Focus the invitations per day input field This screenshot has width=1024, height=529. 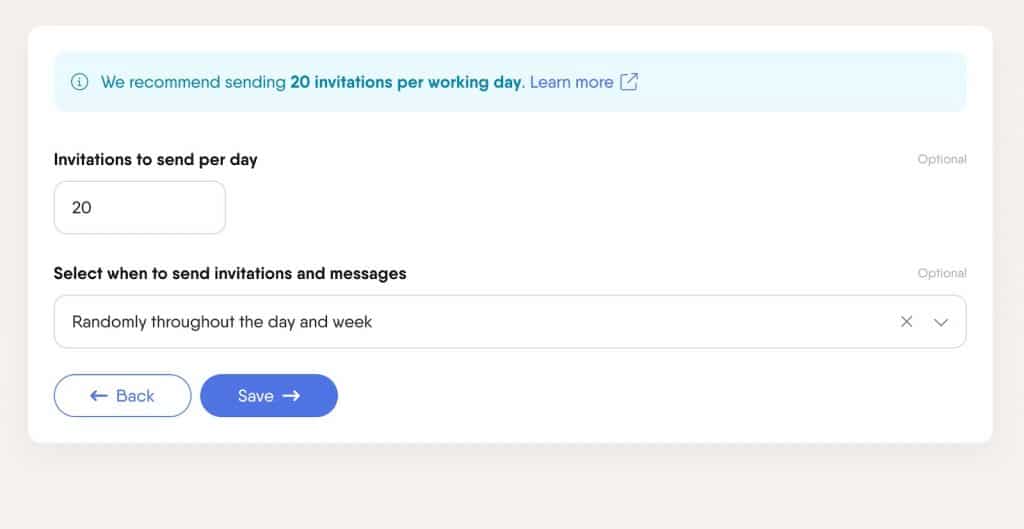(140, 208)
